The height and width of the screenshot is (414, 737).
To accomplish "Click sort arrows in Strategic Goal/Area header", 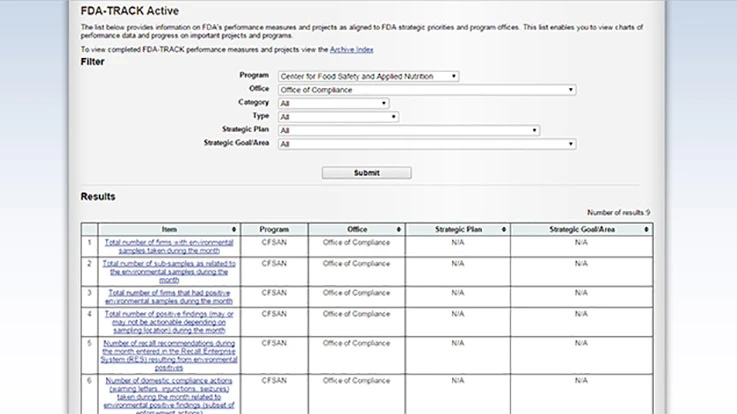I will pos(647,230).
